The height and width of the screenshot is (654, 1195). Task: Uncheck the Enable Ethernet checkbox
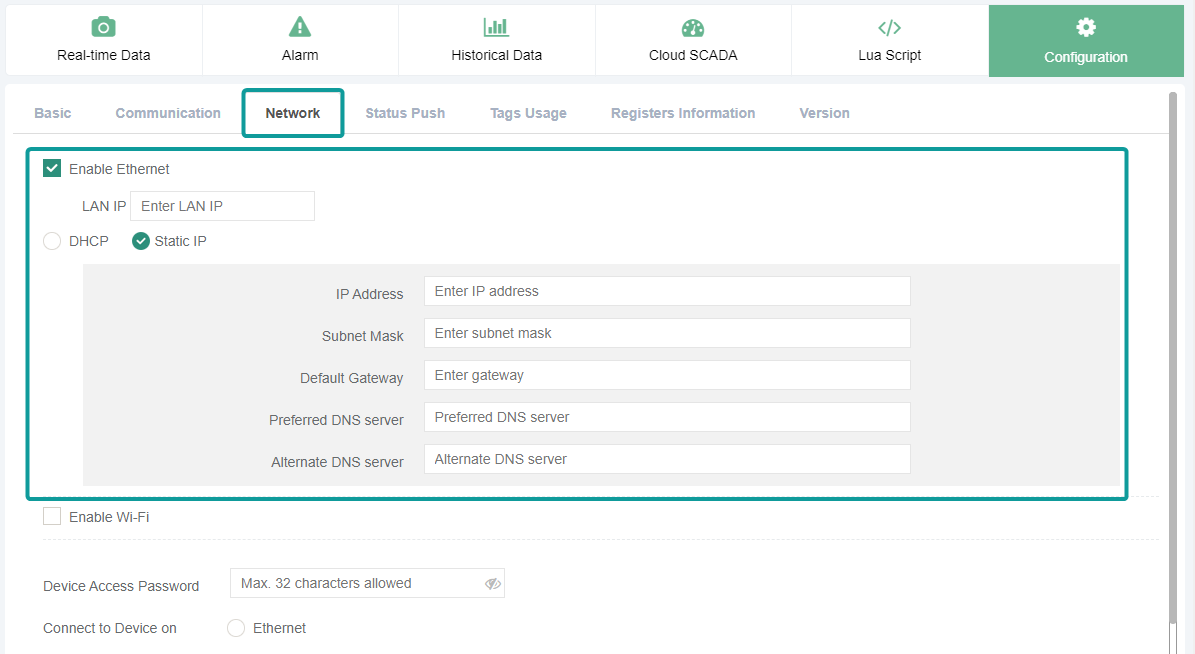coord(52,169)
